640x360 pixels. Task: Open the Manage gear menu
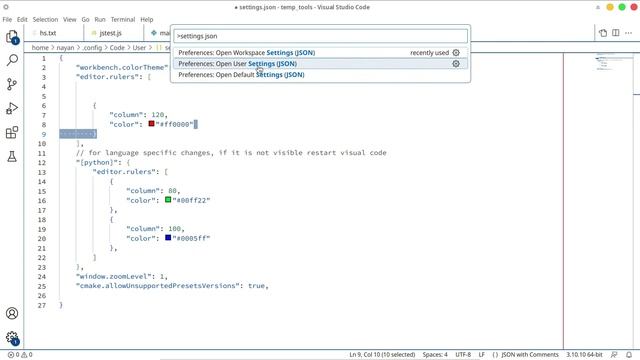(12, 338)
